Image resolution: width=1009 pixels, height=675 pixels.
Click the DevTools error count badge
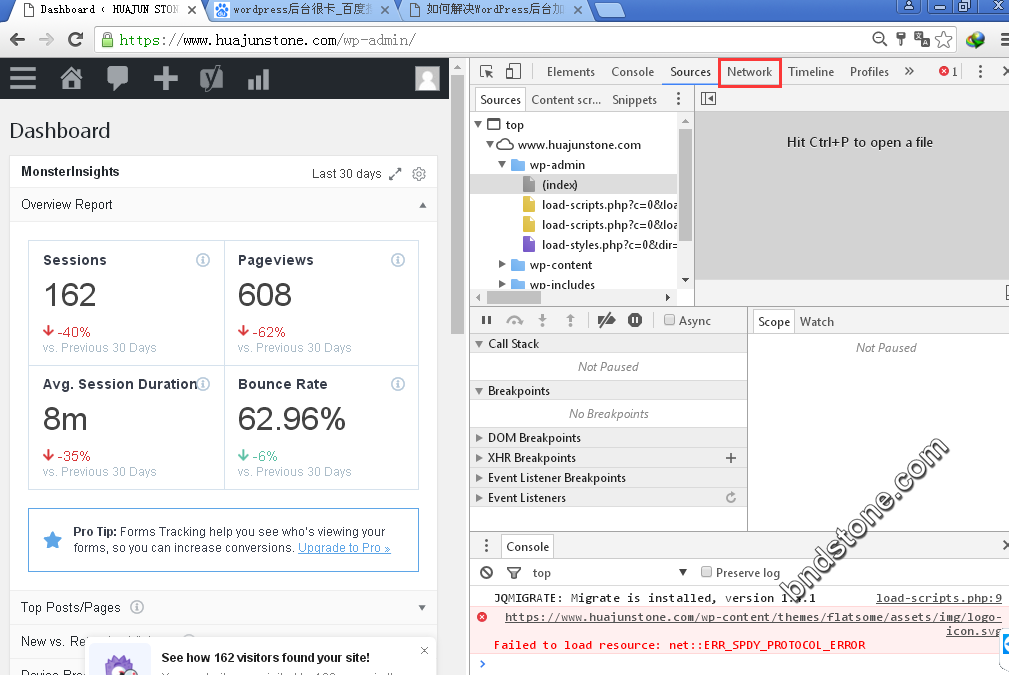point(948,71)
